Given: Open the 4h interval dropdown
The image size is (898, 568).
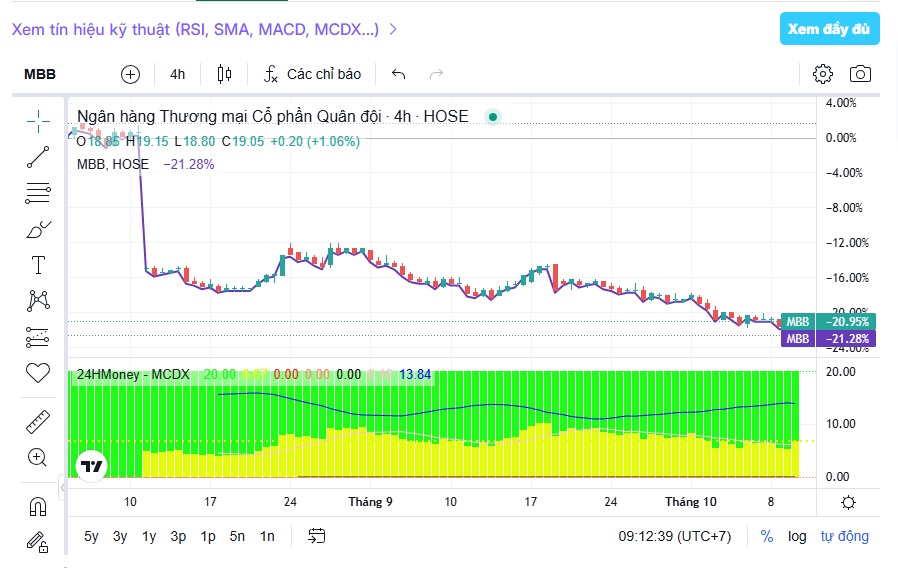Looking at the screenshot, I should click(178, 74).
